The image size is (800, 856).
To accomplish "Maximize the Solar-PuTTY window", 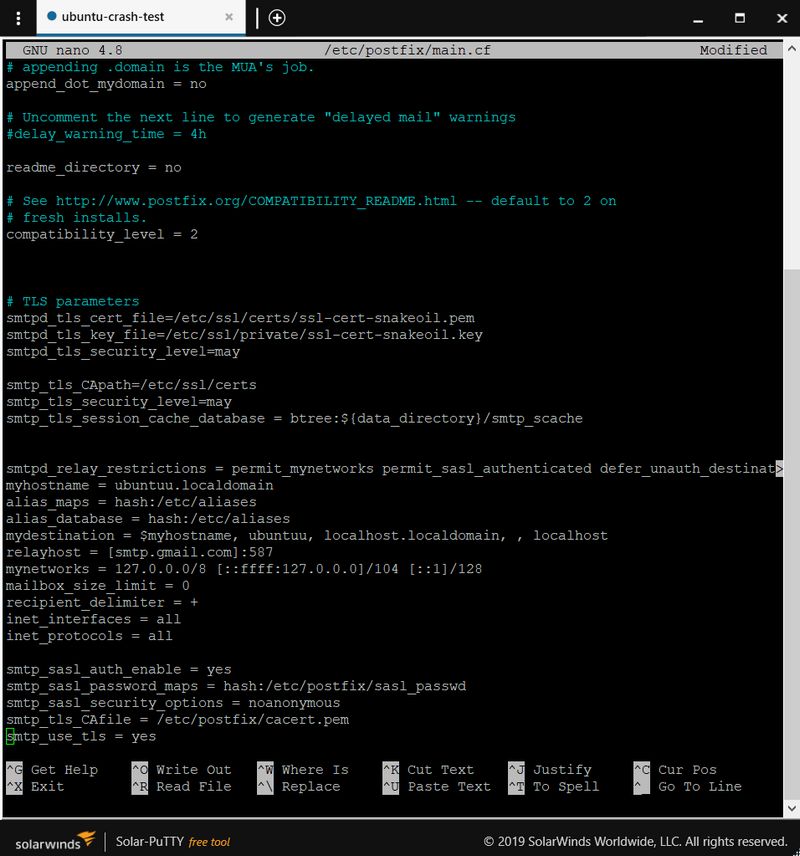I will [x=739, y=17].
